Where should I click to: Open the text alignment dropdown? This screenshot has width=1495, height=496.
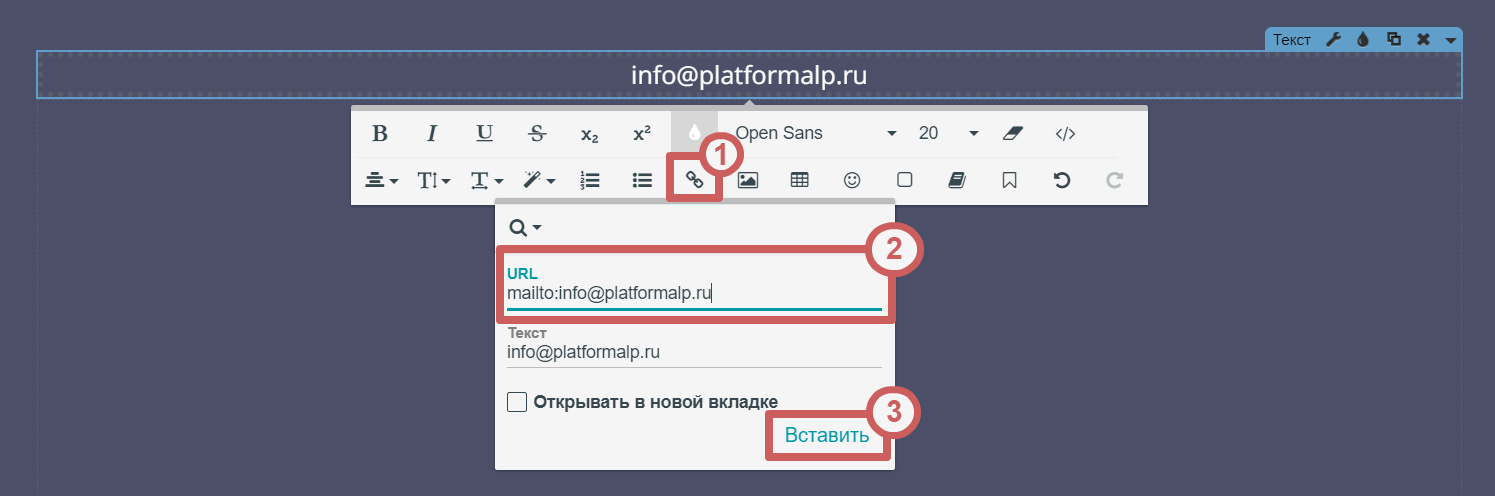(381, 181)
